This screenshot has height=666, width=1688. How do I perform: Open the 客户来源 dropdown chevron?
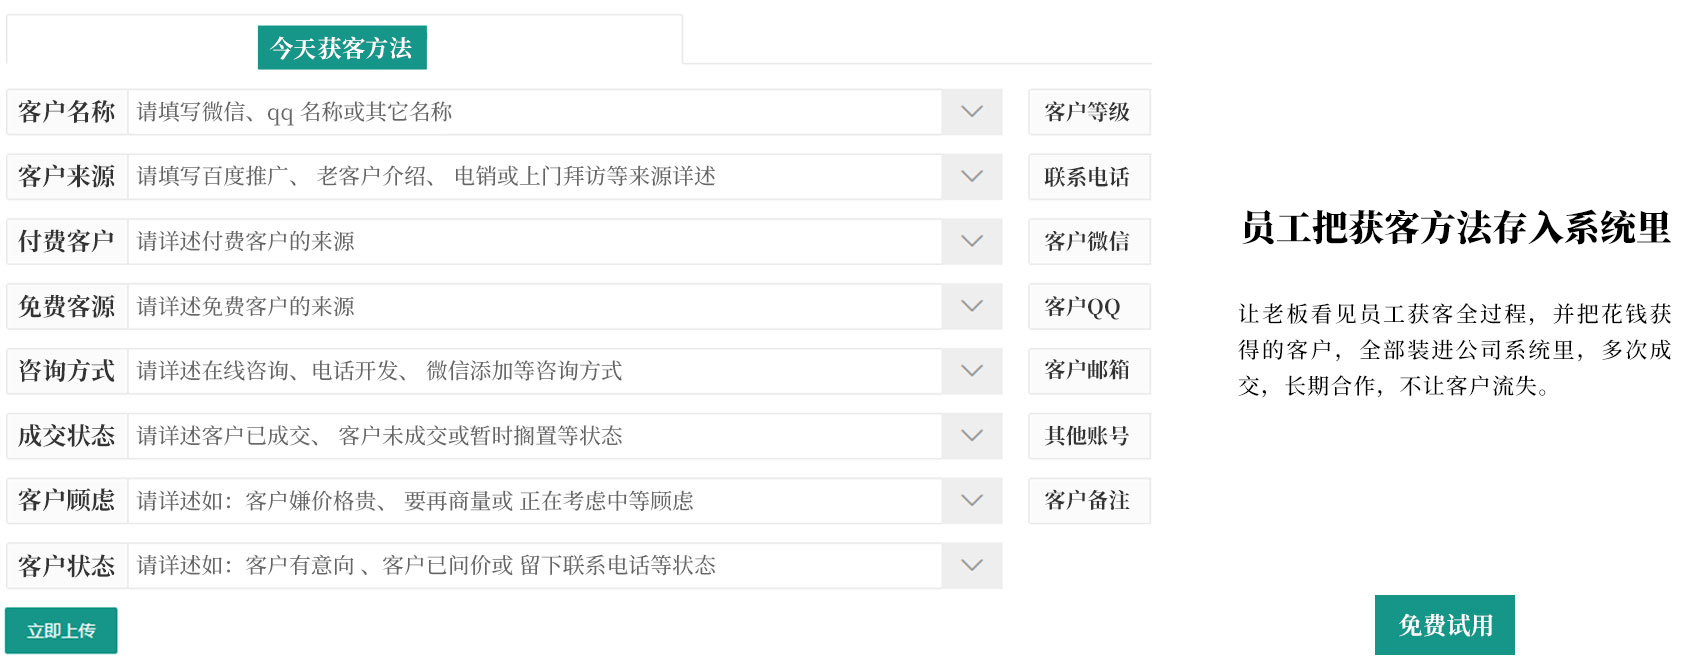pyautogui.click(x=971, y=177)
